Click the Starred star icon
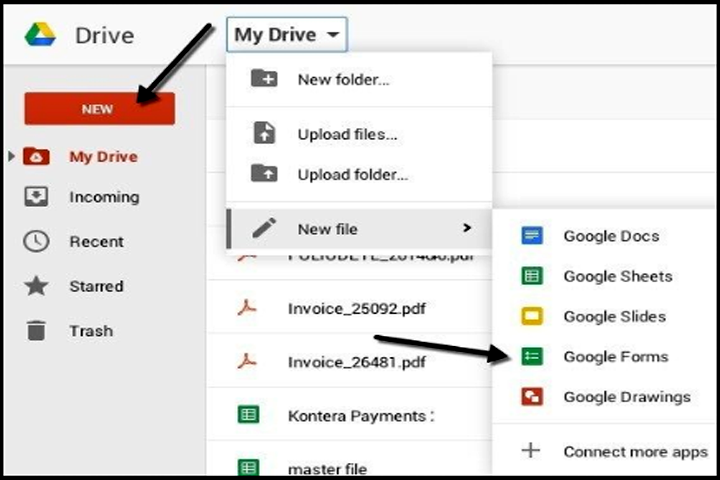The height and width of the screenshot is (480, 720). click(36, 286)
